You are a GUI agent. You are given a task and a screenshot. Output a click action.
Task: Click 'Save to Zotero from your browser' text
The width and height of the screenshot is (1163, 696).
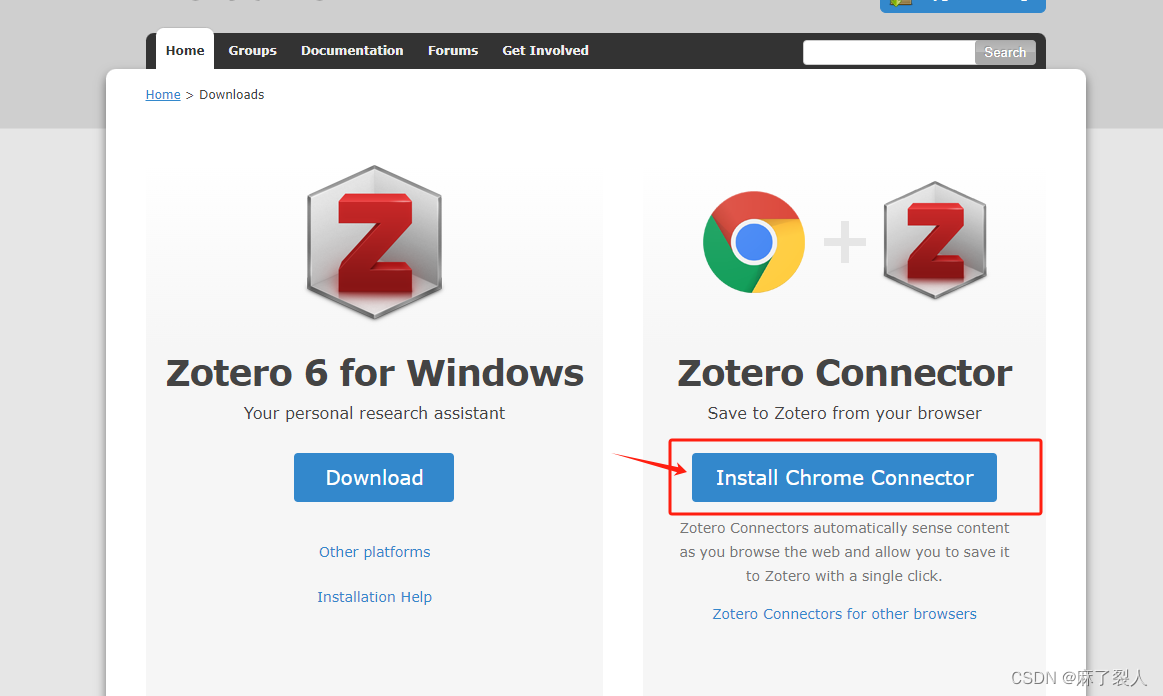pyautogui.click(x=844, y=413)
